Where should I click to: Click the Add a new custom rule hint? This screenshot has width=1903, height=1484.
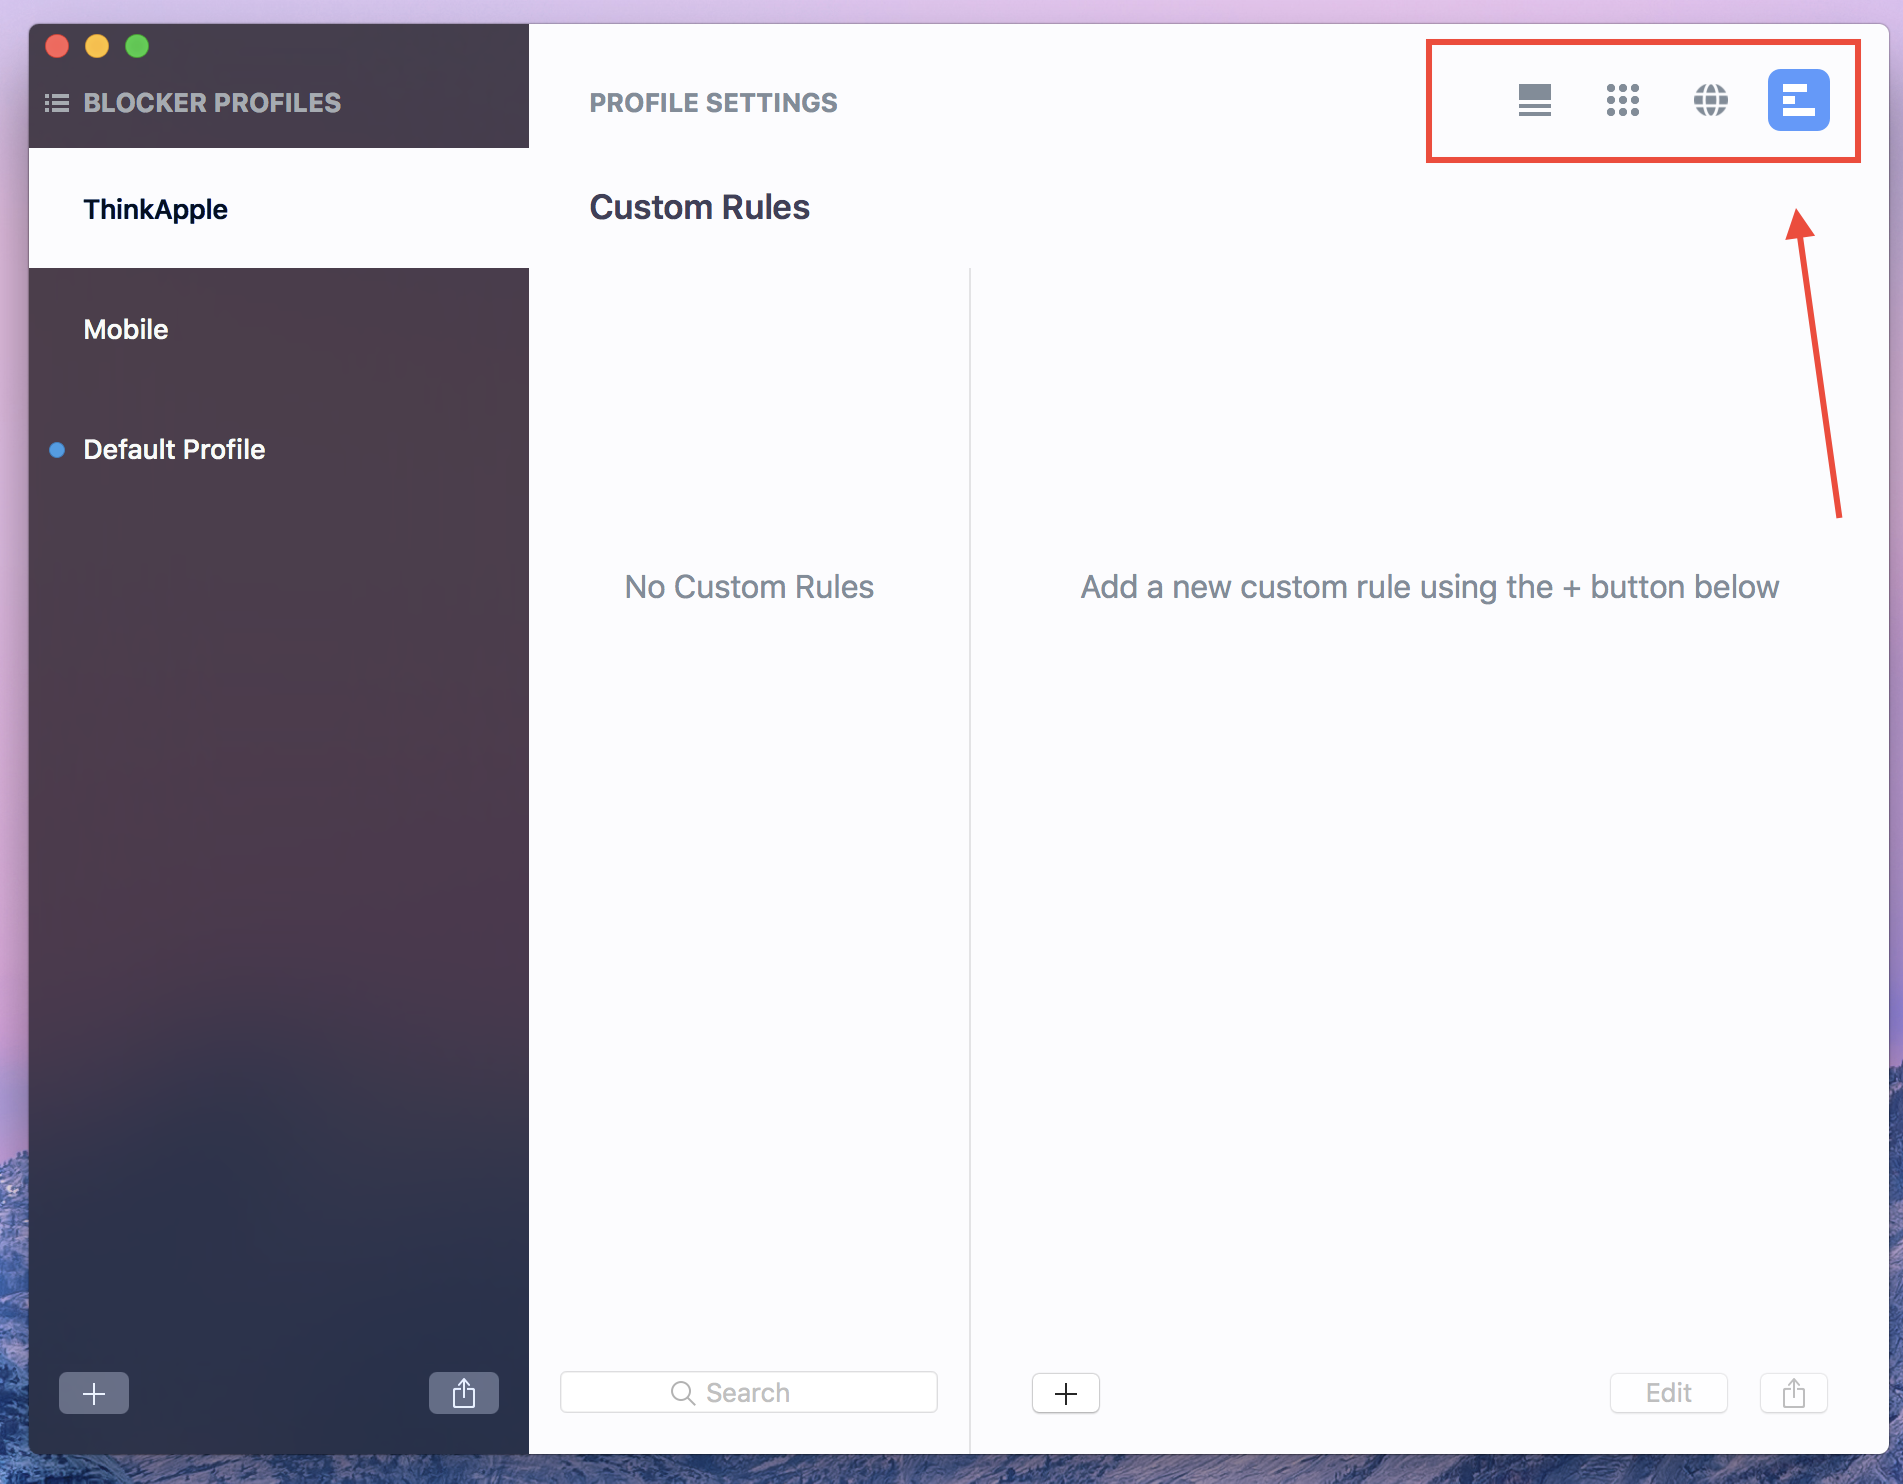(1430, 587)
